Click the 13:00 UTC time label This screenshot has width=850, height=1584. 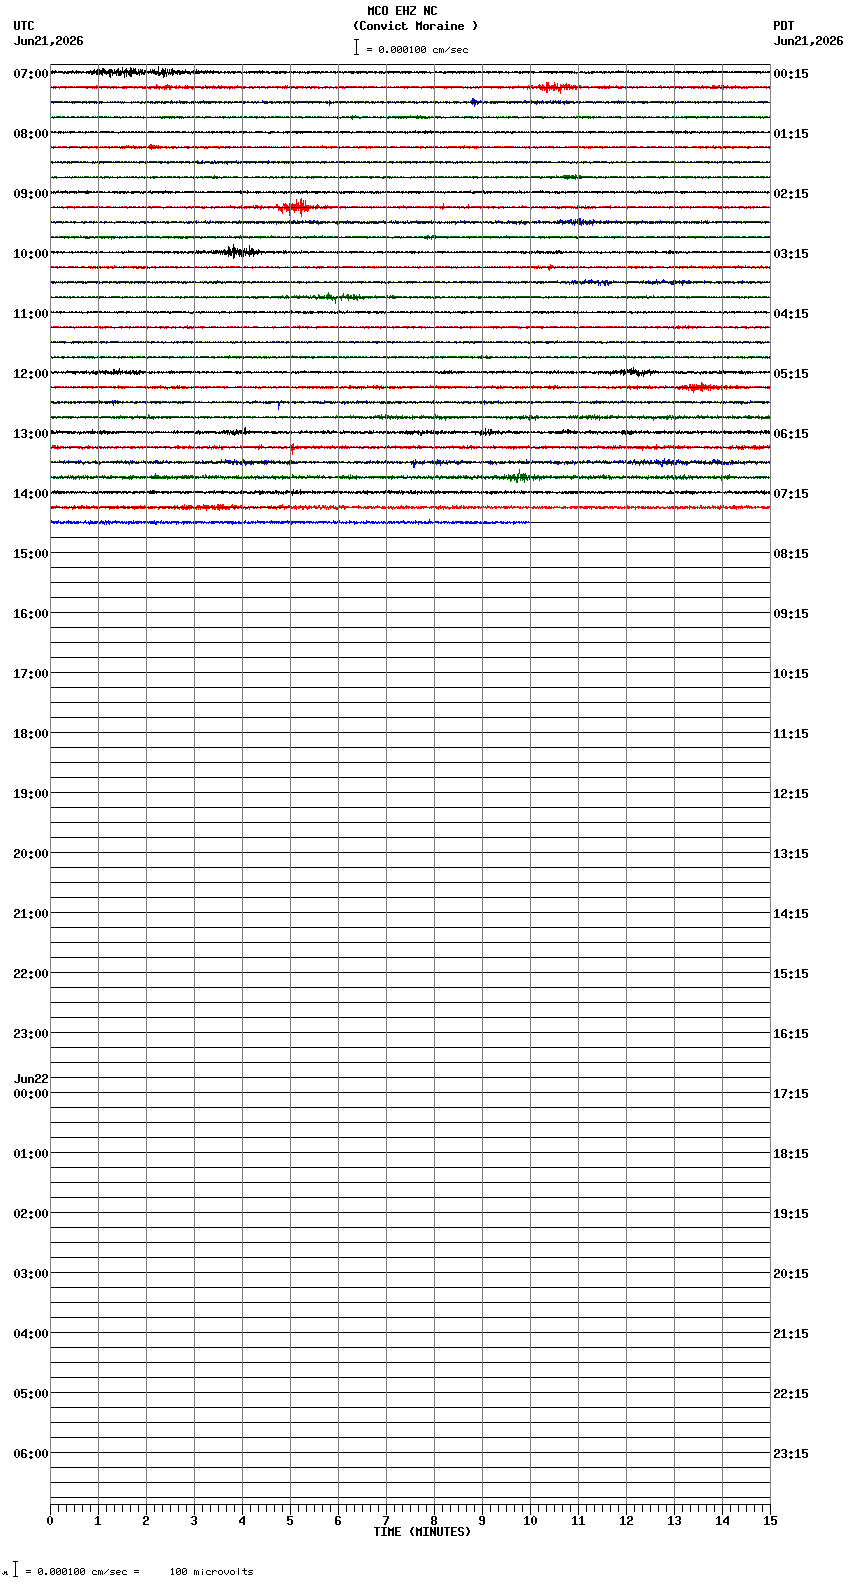click(31, 433)
